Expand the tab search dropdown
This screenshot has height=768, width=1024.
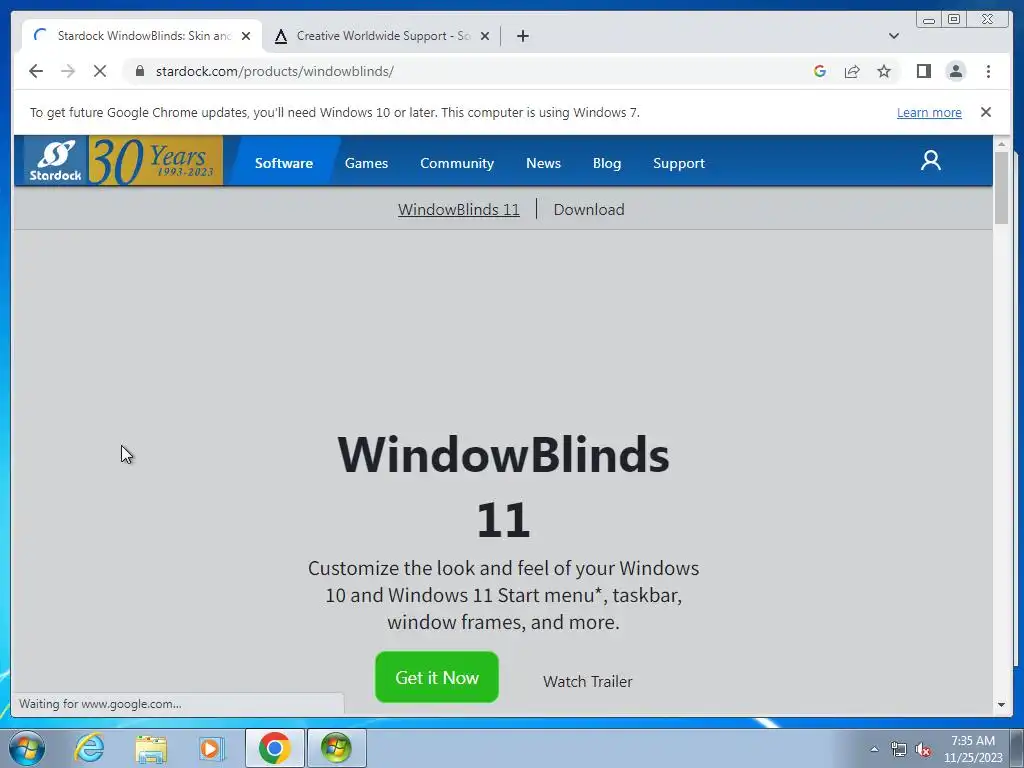[893, 36]
